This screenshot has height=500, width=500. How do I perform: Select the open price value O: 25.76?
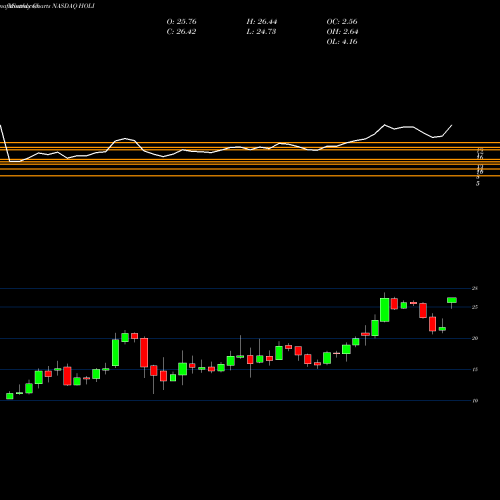[181, 22]
